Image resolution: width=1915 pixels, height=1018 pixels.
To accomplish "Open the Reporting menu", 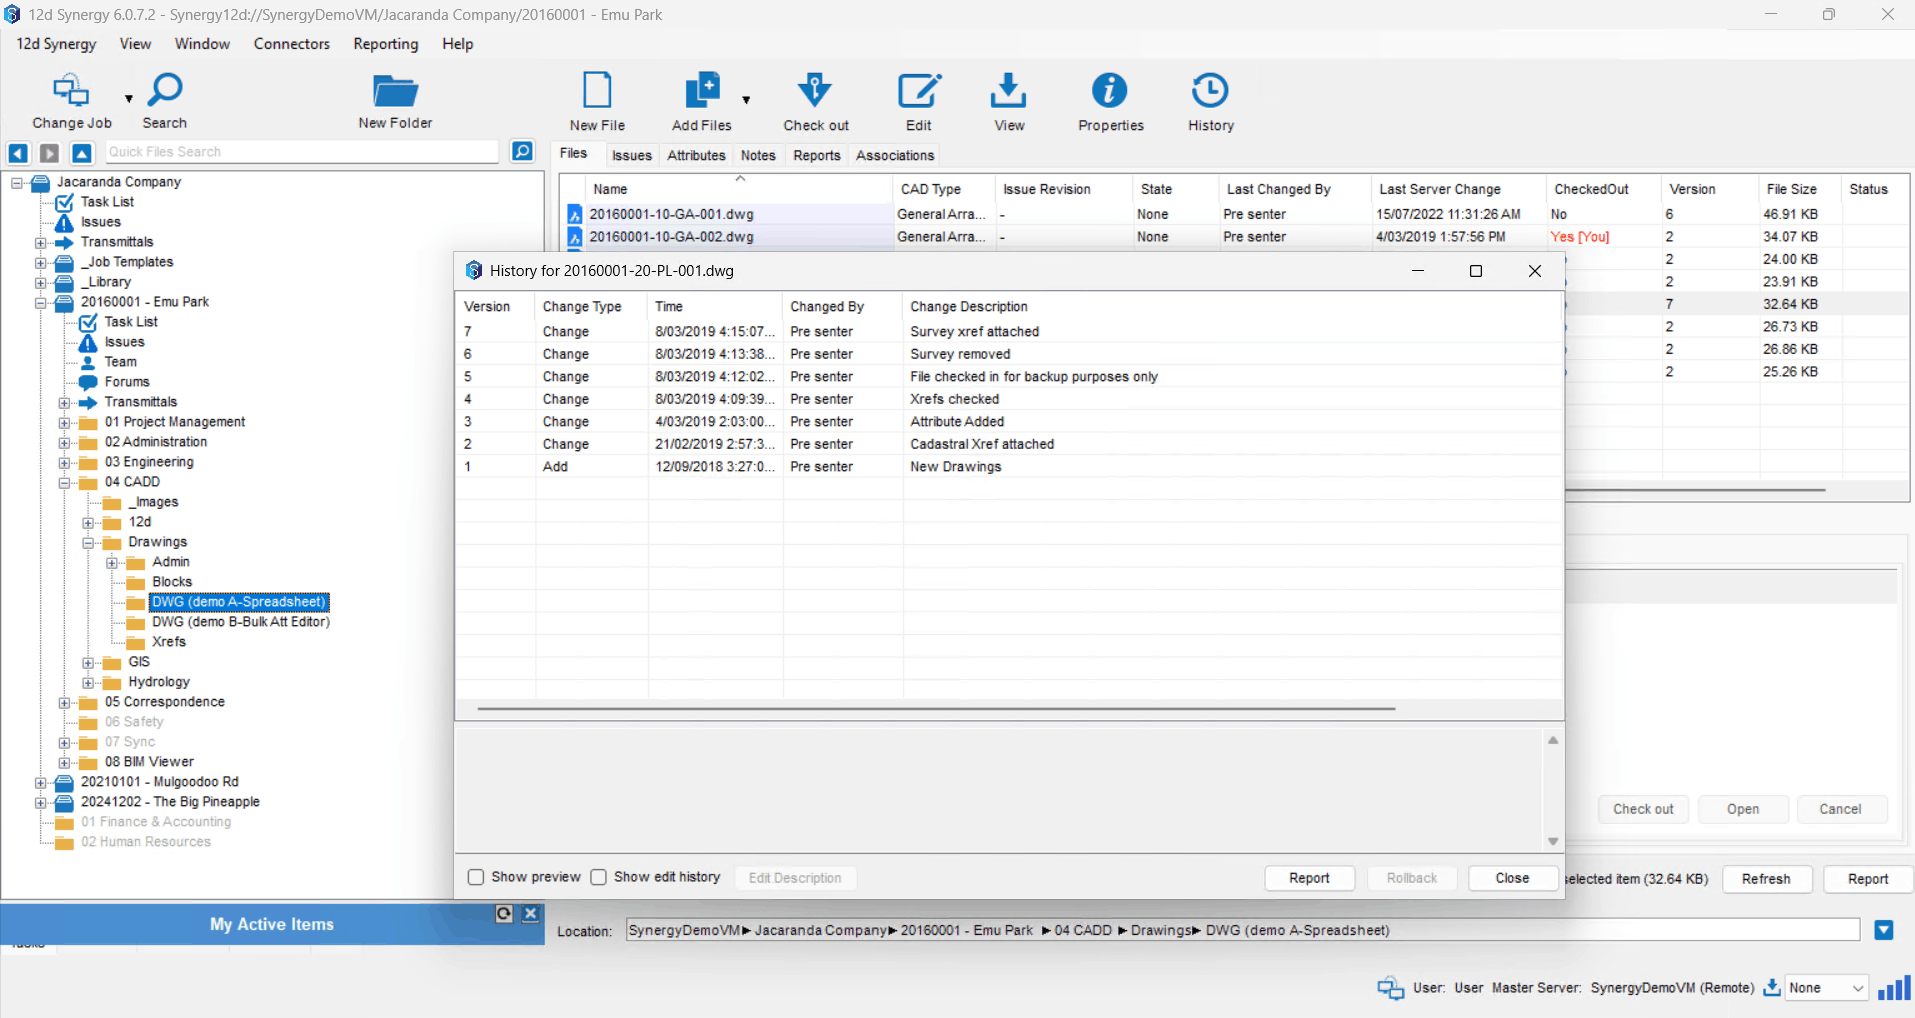I will (385, 44).
